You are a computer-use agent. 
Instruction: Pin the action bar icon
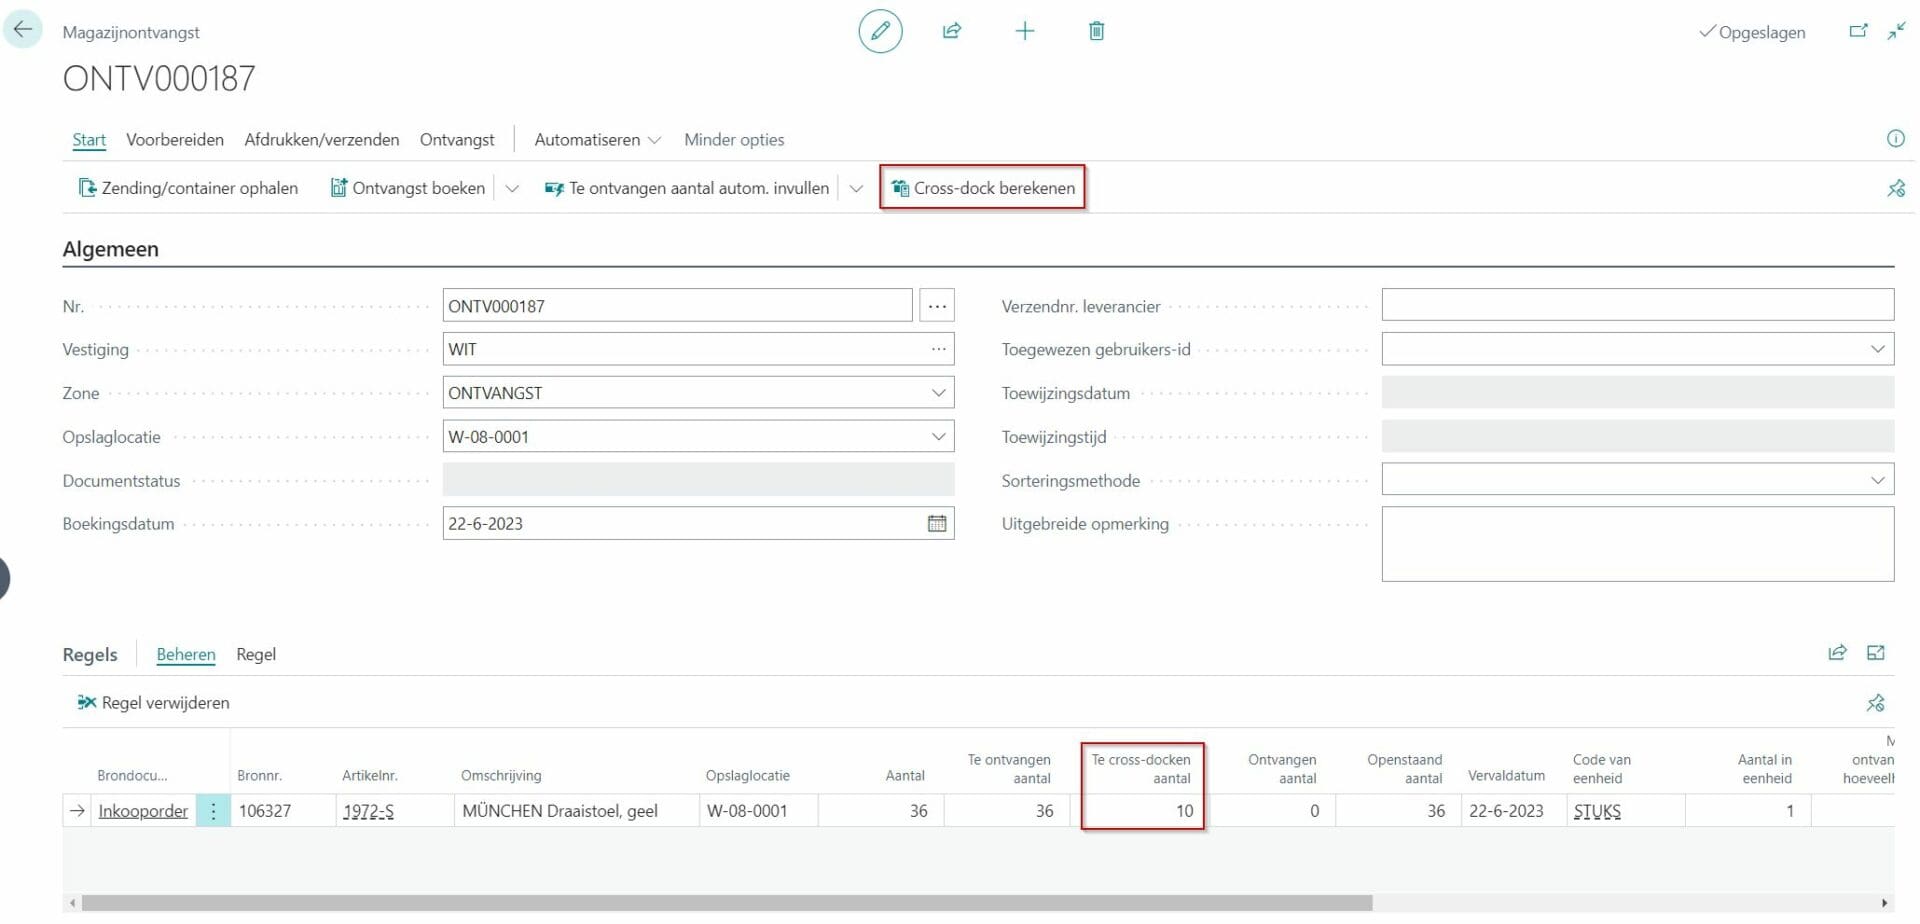pyautogui.click(x=1896, y=188)
